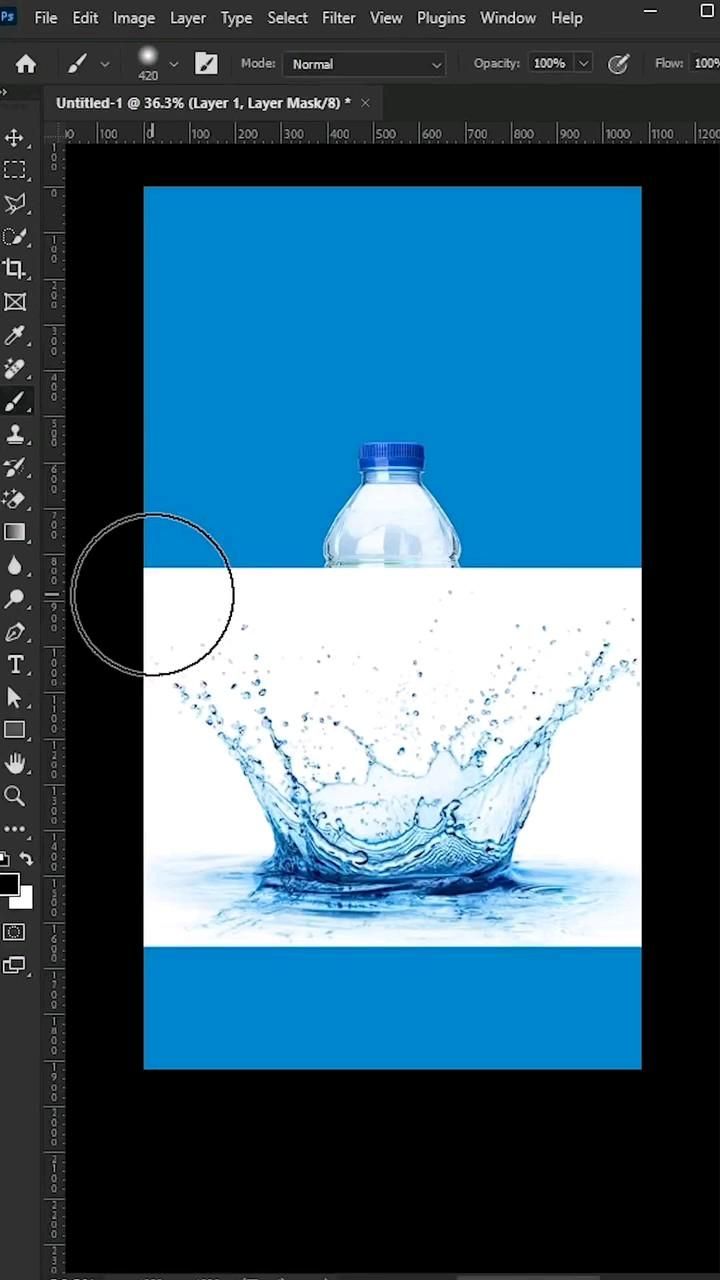Open the brush preset picker arrow

(174, 64)
